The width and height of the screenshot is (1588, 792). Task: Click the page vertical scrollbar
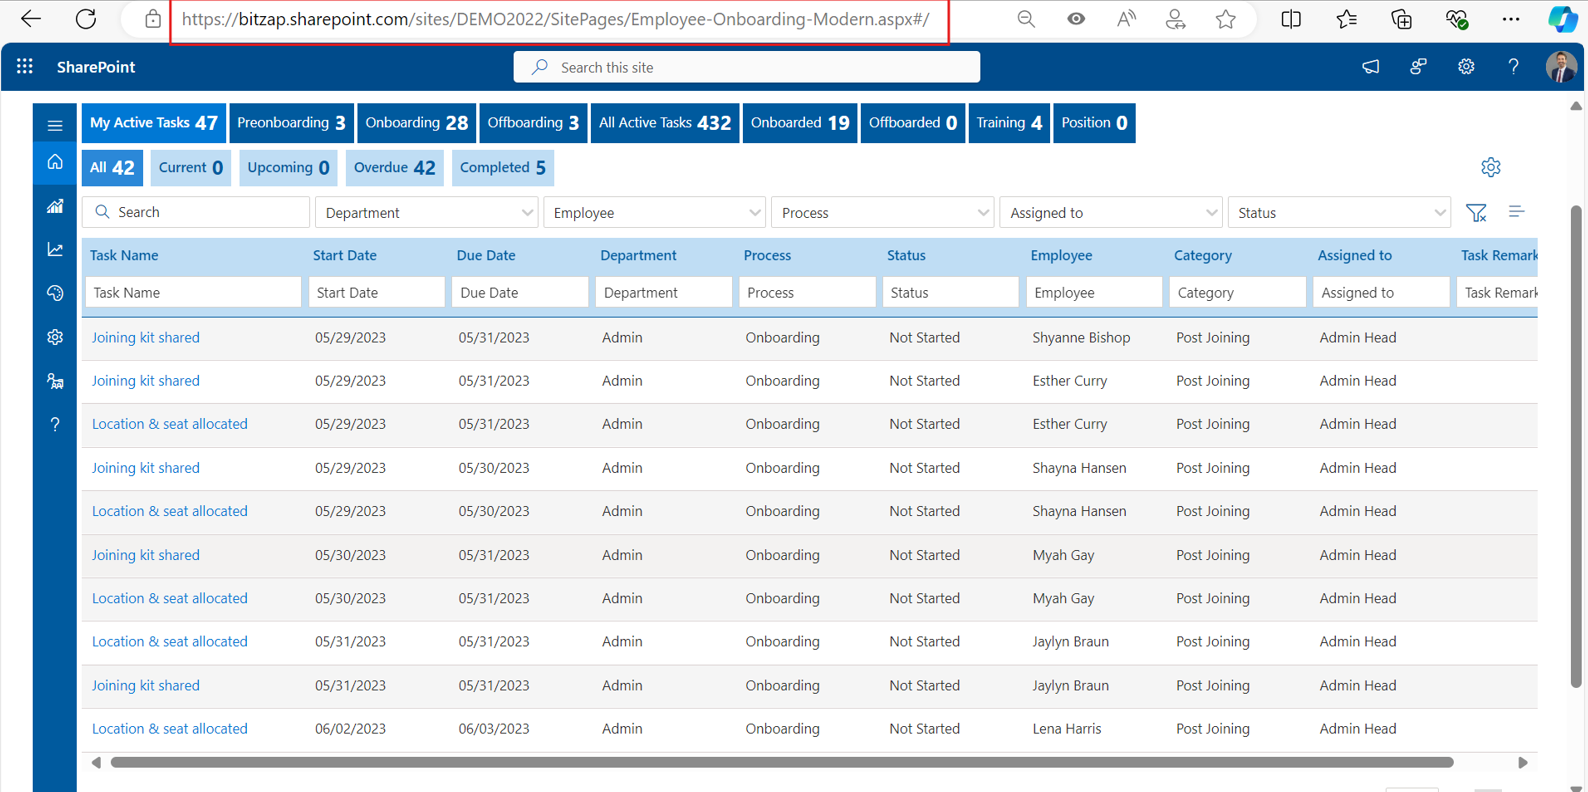click(1577, 447)
